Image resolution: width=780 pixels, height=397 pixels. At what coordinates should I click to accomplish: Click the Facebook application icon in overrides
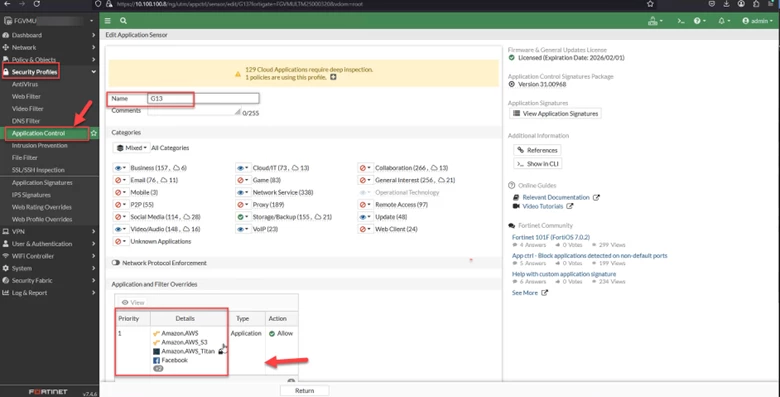pyautogui.click(x=156, y=360)
